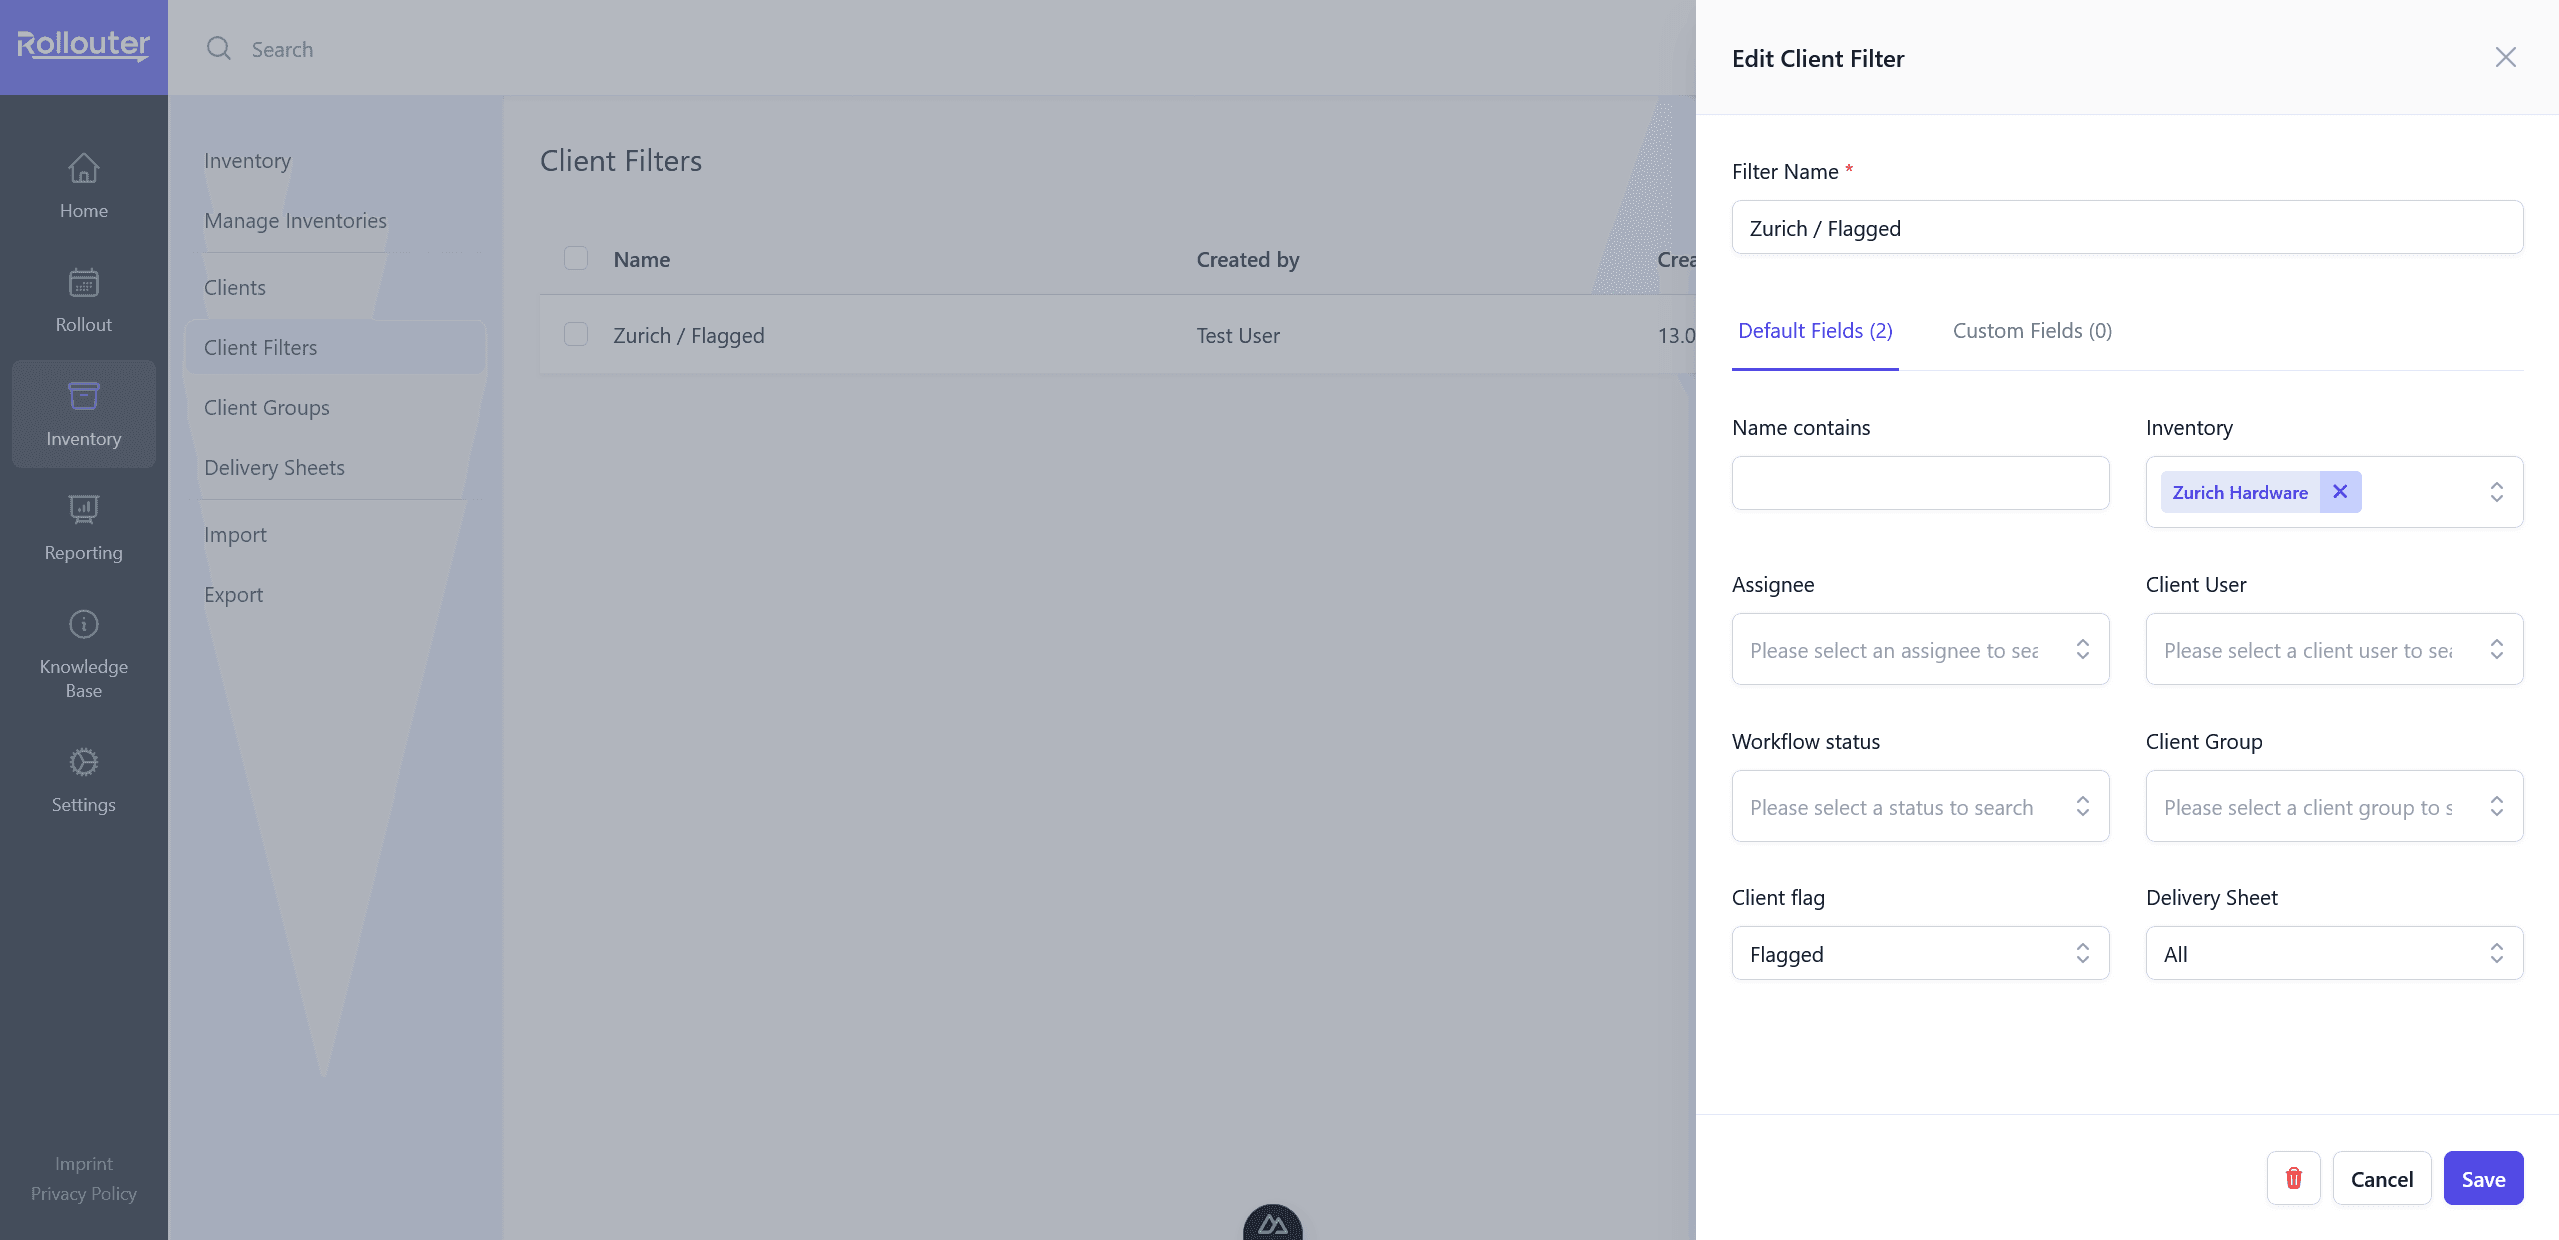
Task: Click the top Search field
Action: point(282,49)
